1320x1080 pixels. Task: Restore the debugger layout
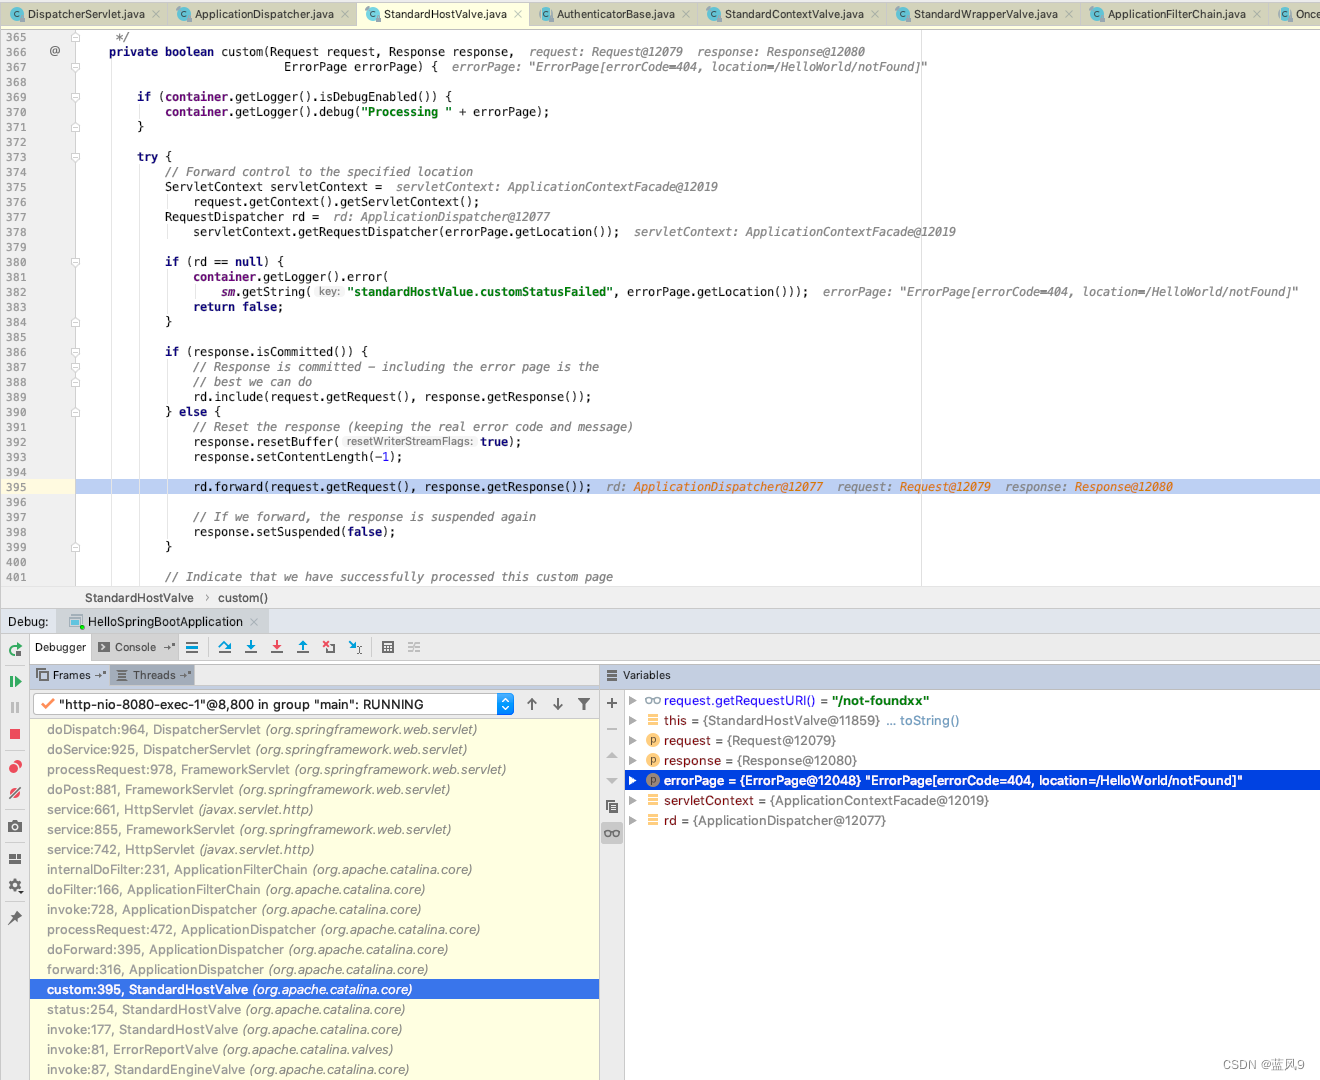point(15,858)
